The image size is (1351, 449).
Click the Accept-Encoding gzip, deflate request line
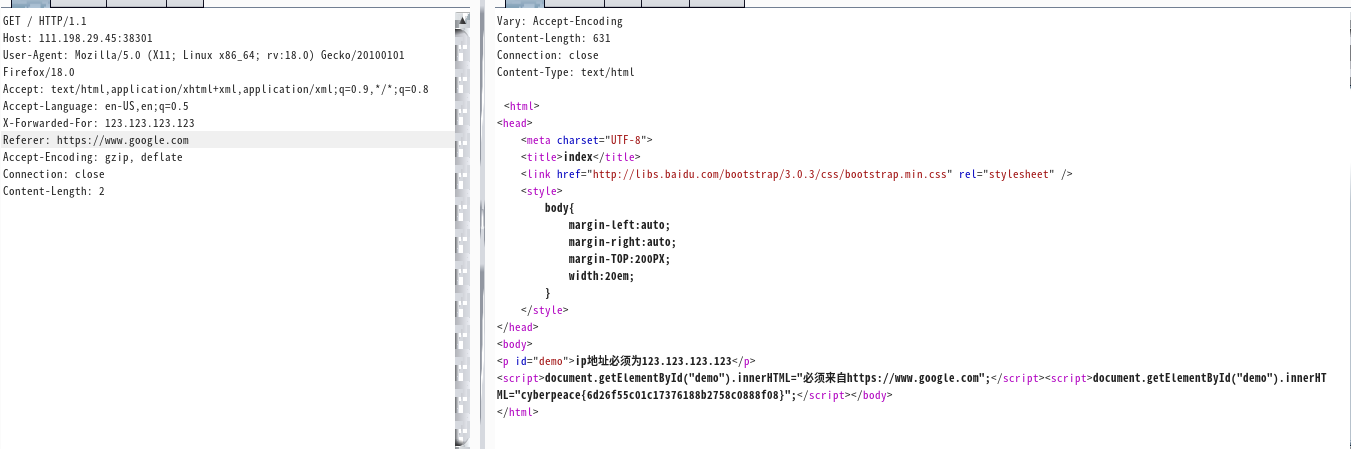[x=92, y=157]
